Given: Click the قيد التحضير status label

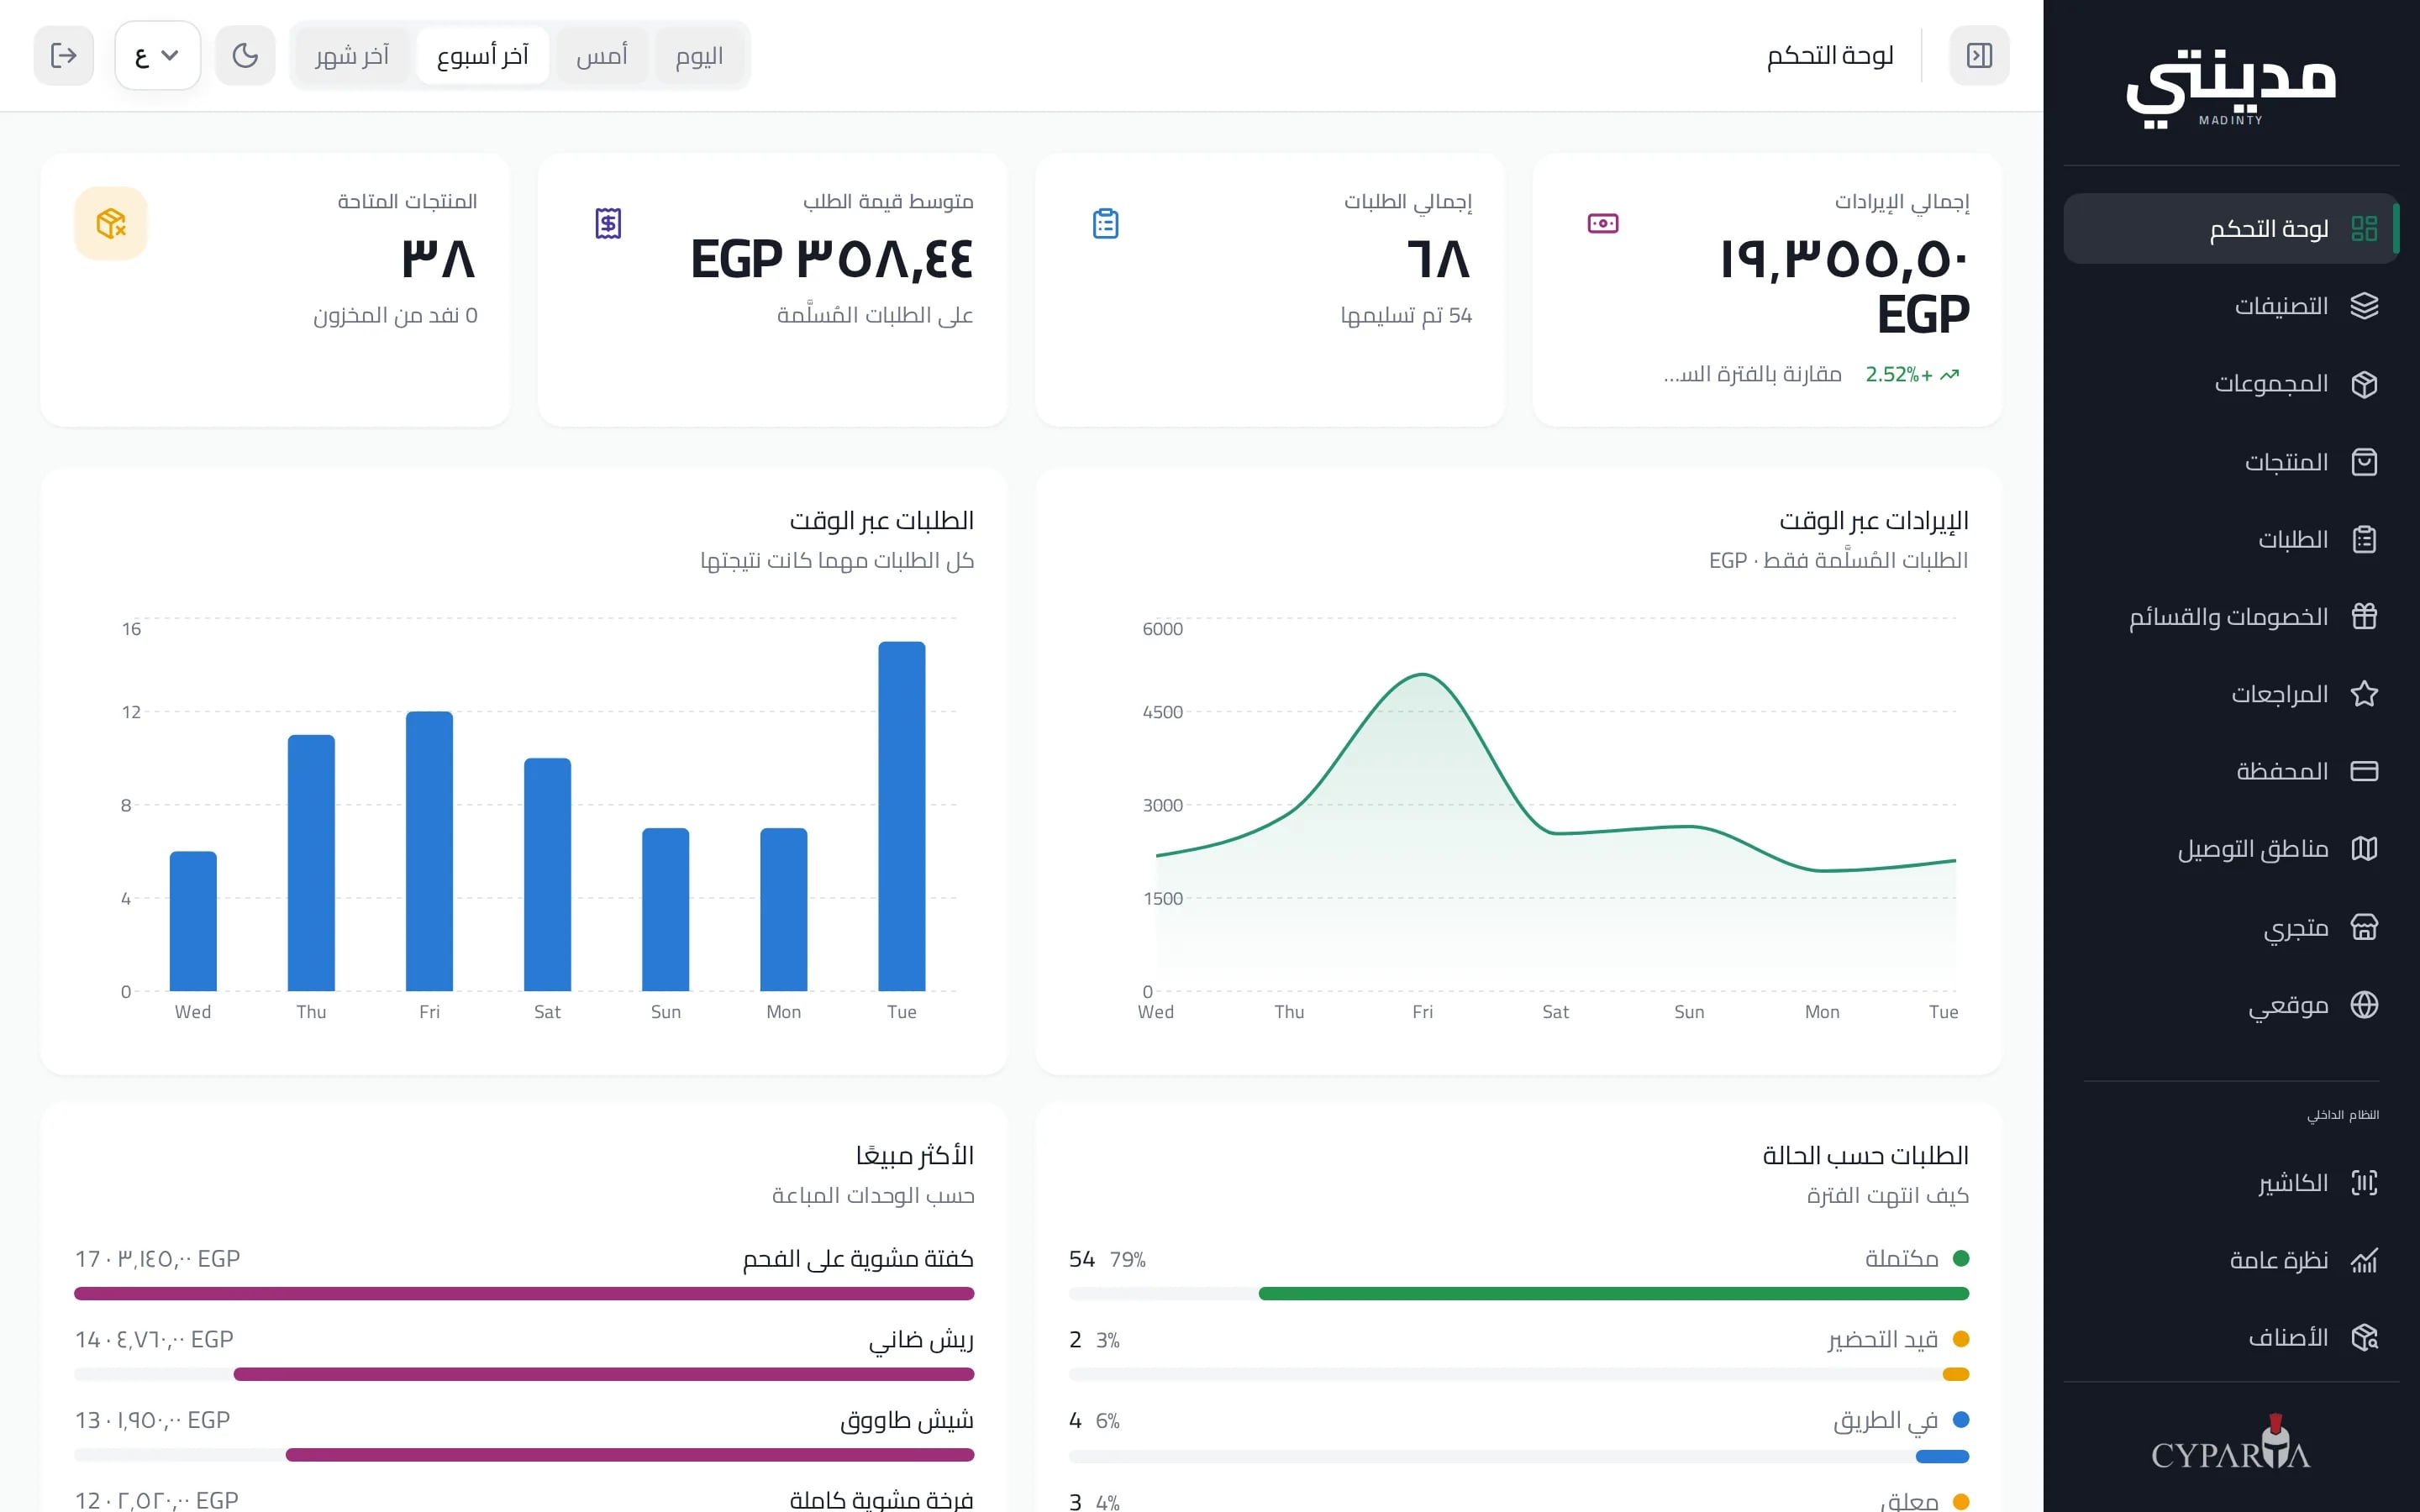Looking at the screenshot, I should [1883, 1340].
